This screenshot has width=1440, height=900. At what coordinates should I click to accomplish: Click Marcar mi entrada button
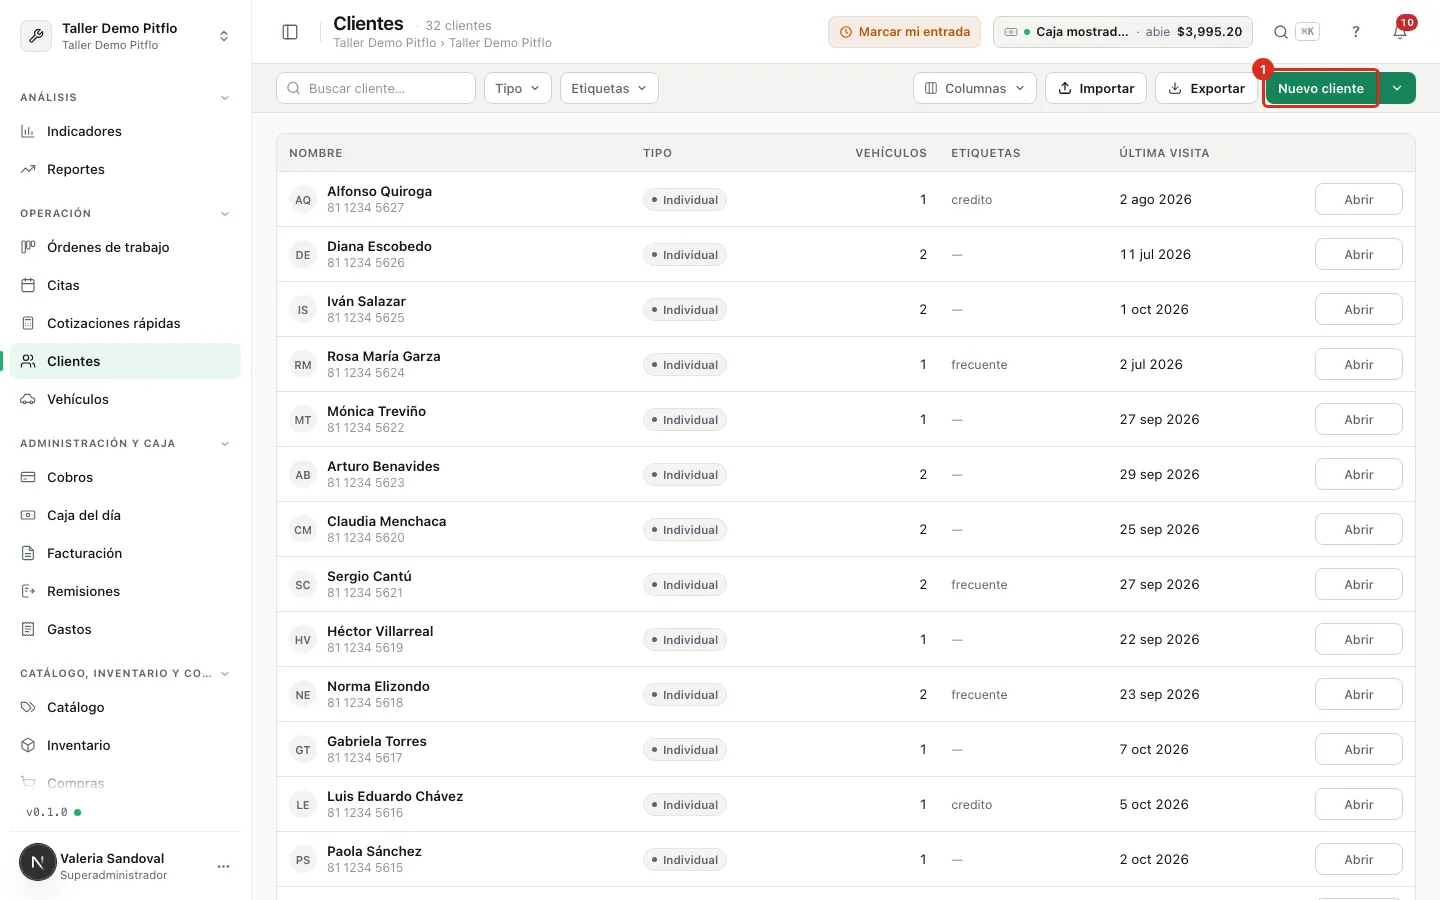pos(904,32)
